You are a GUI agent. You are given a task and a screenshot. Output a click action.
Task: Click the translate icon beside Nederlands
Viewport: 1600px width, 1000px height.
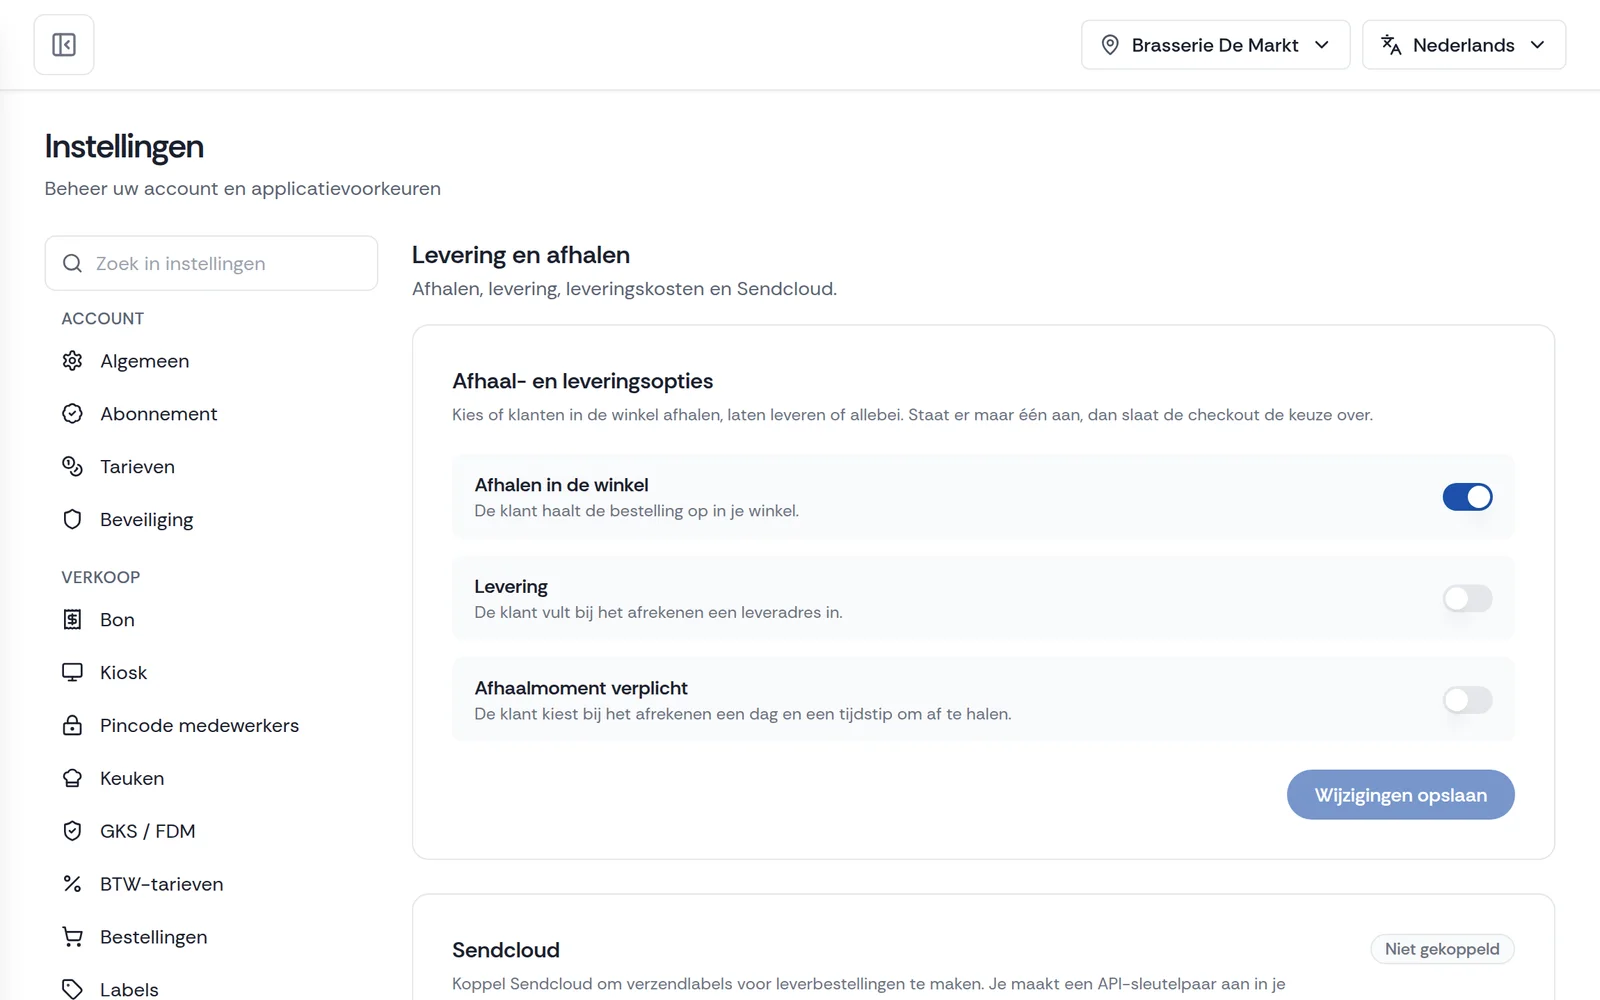pyautogui.click(x=1391, y=45)
